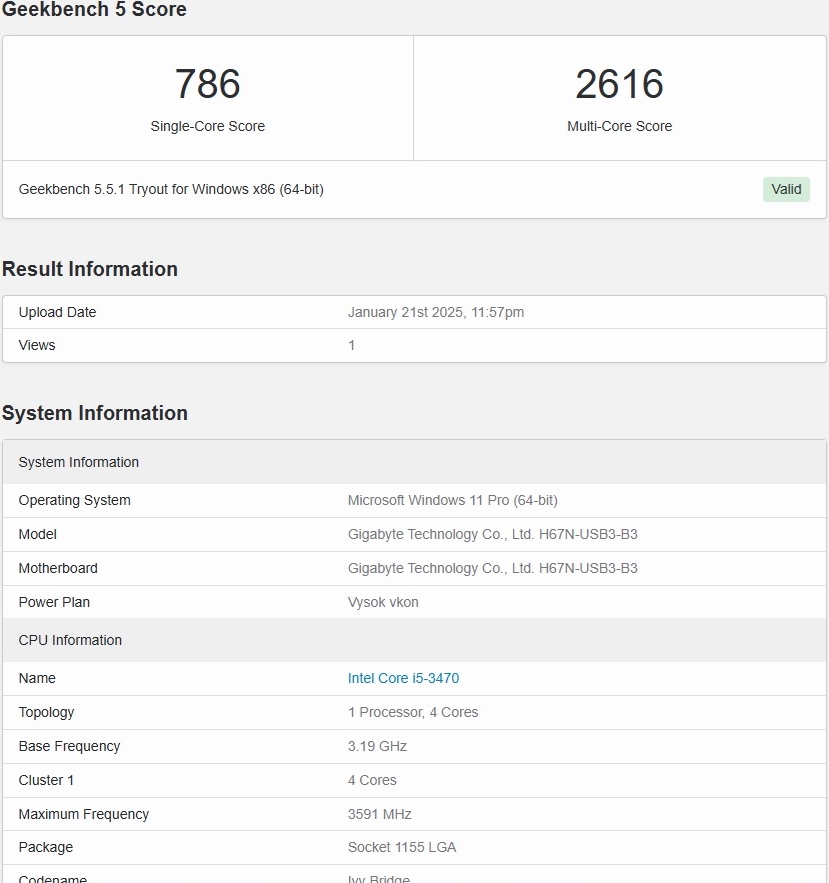Image resolution: width=829 pixels, height=883 pixels.
Task: Click the Model row's Gigabyte H67N-USB3-B3 value
Action: [x=492, y=534]
